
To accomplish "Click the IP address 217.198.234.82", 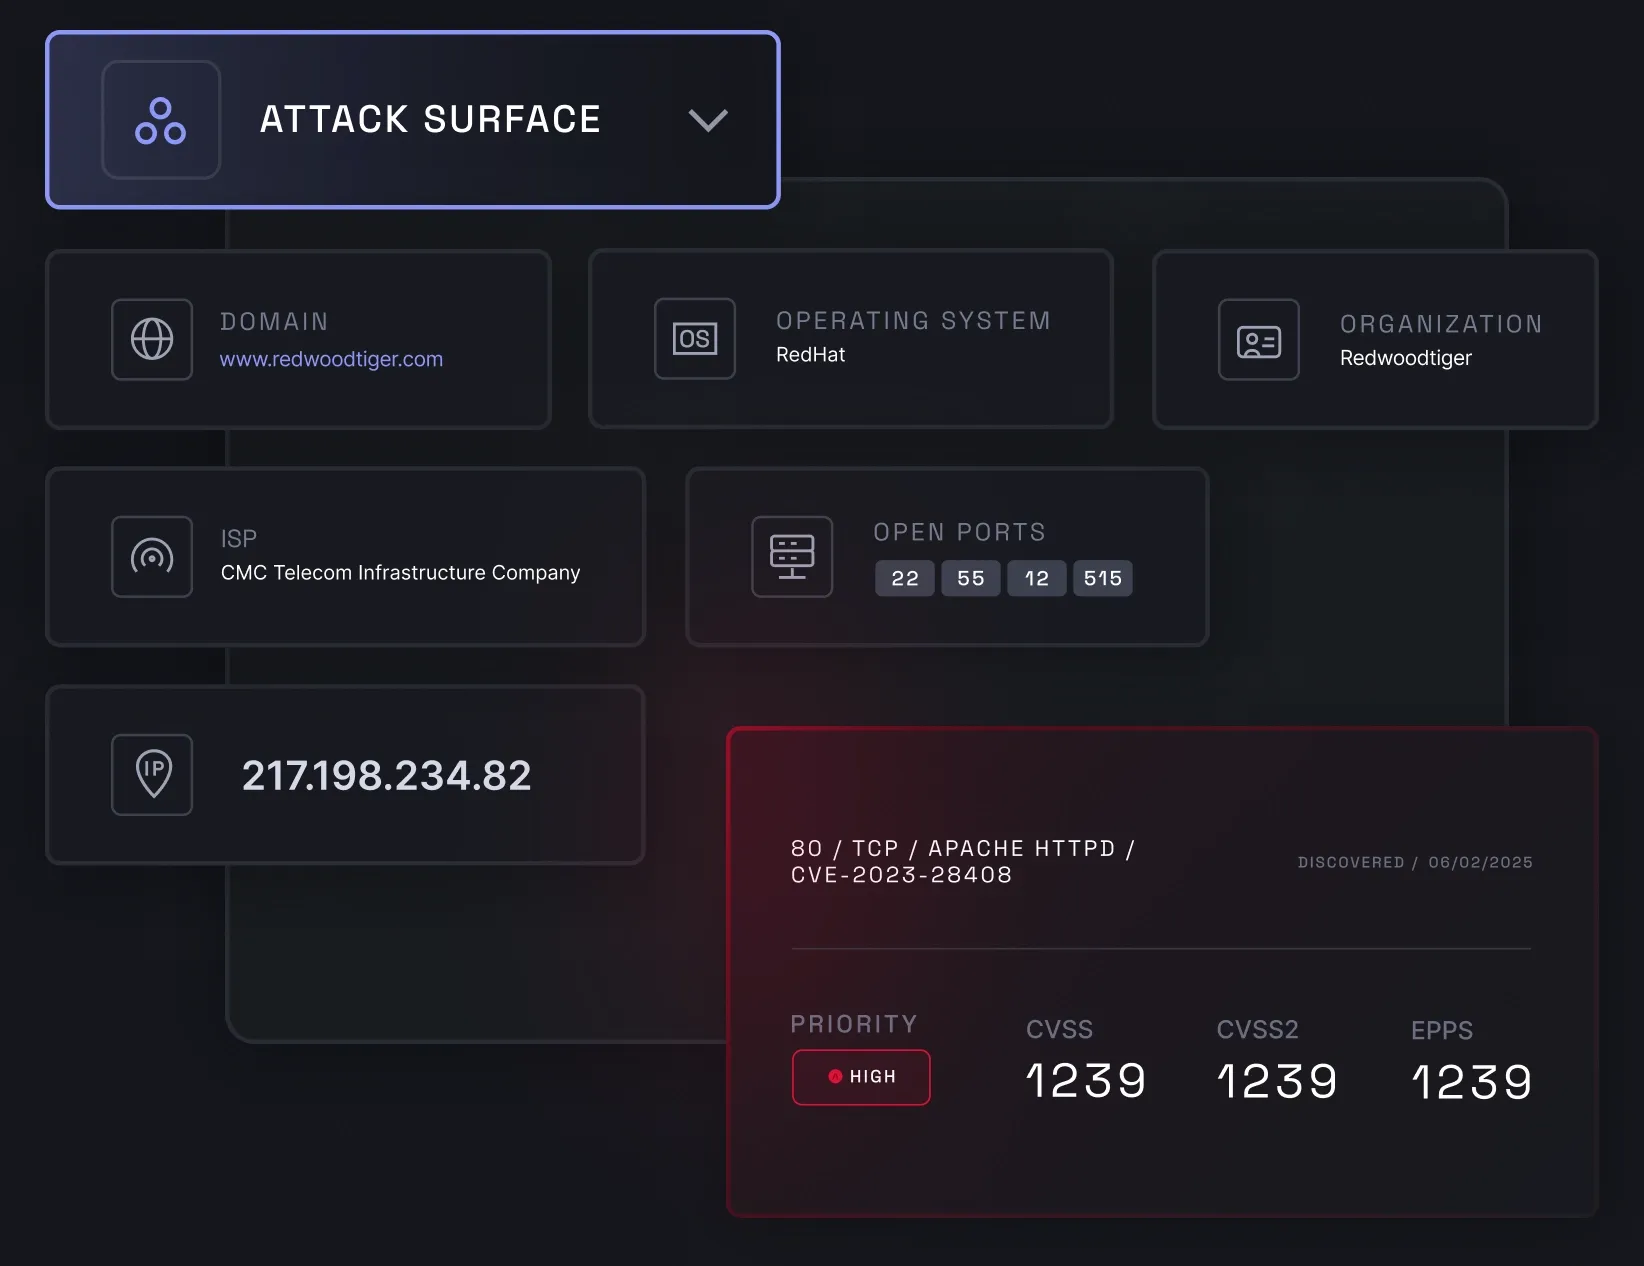I will (387, 776).
